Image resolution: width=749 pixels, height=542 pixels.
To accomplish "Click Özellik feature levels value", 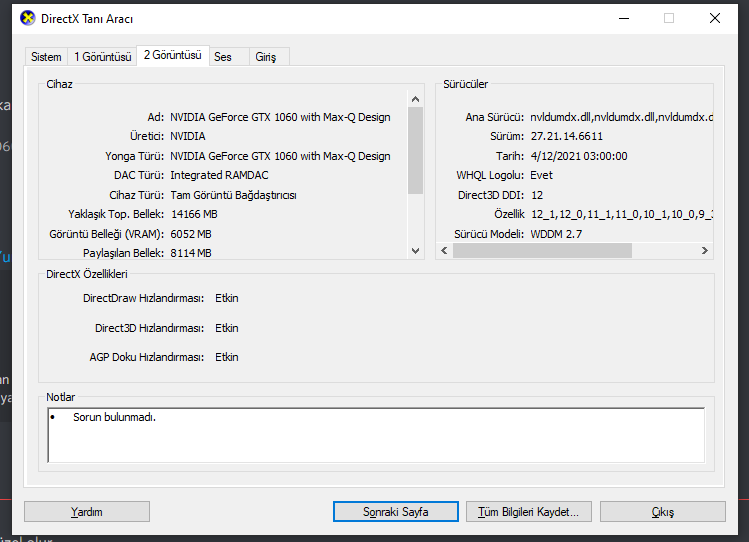I will 622,214.
